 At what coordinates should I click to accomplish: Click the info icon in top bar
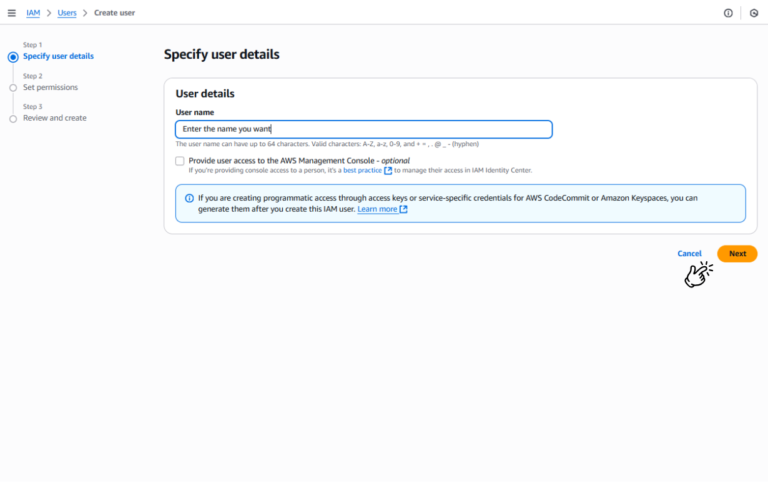click(x=728, y=13)
